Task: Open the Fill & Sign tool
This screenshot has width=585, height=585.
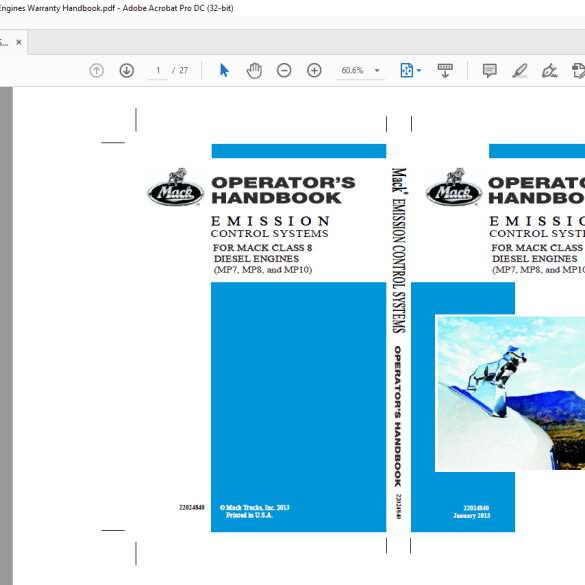Action: pos(550,70)
